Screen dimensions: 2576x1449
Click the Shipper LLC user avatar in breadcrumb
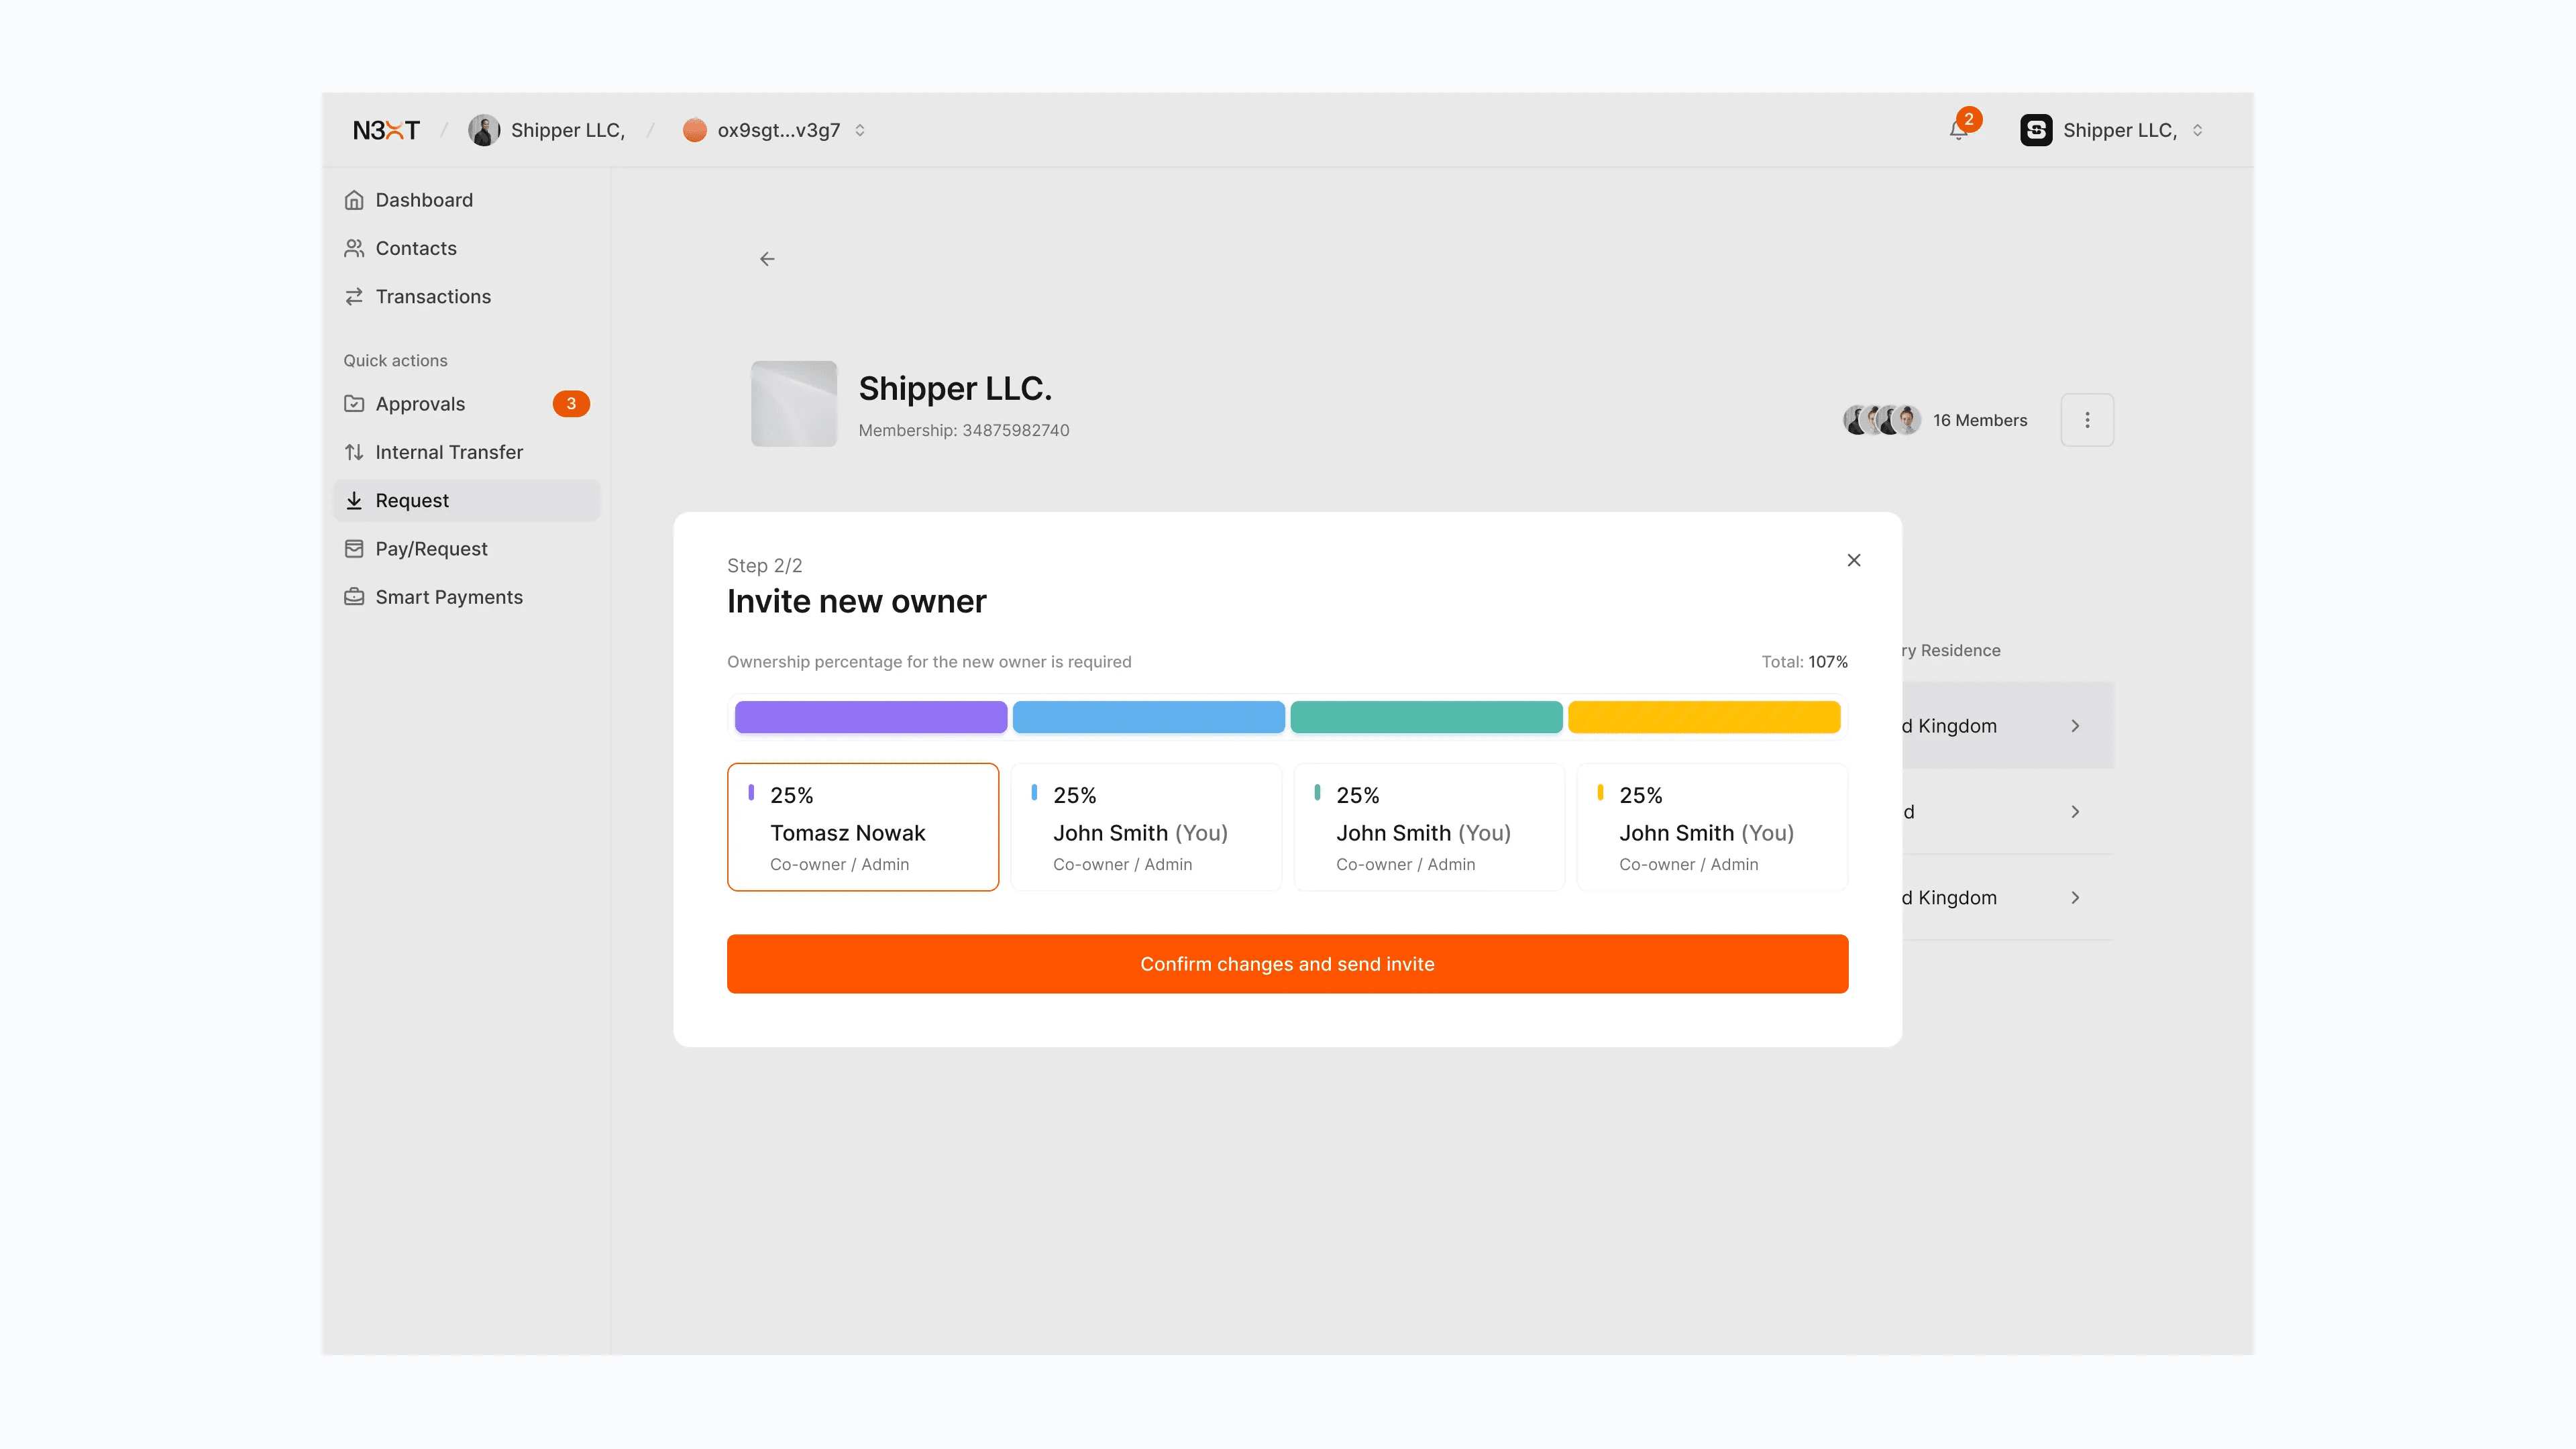484,130
